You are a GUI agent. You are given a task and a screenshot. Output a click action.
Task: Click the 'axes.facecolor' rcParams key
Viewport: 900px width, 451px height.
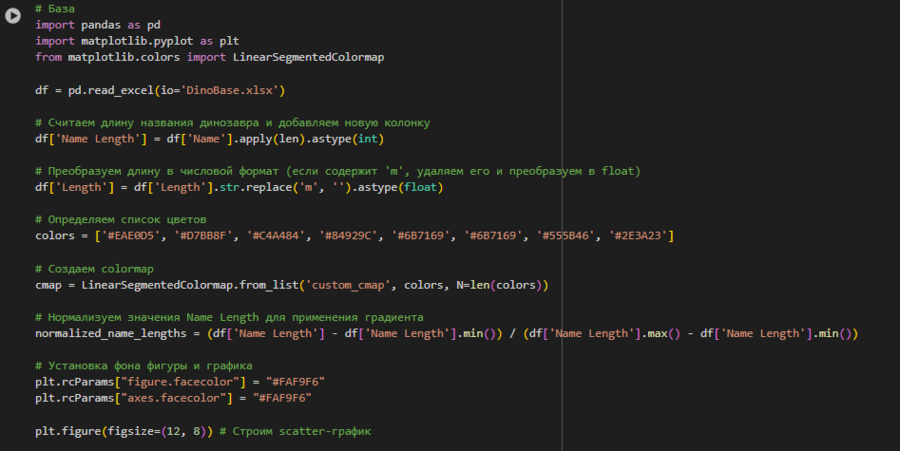[x=173, y=398]
